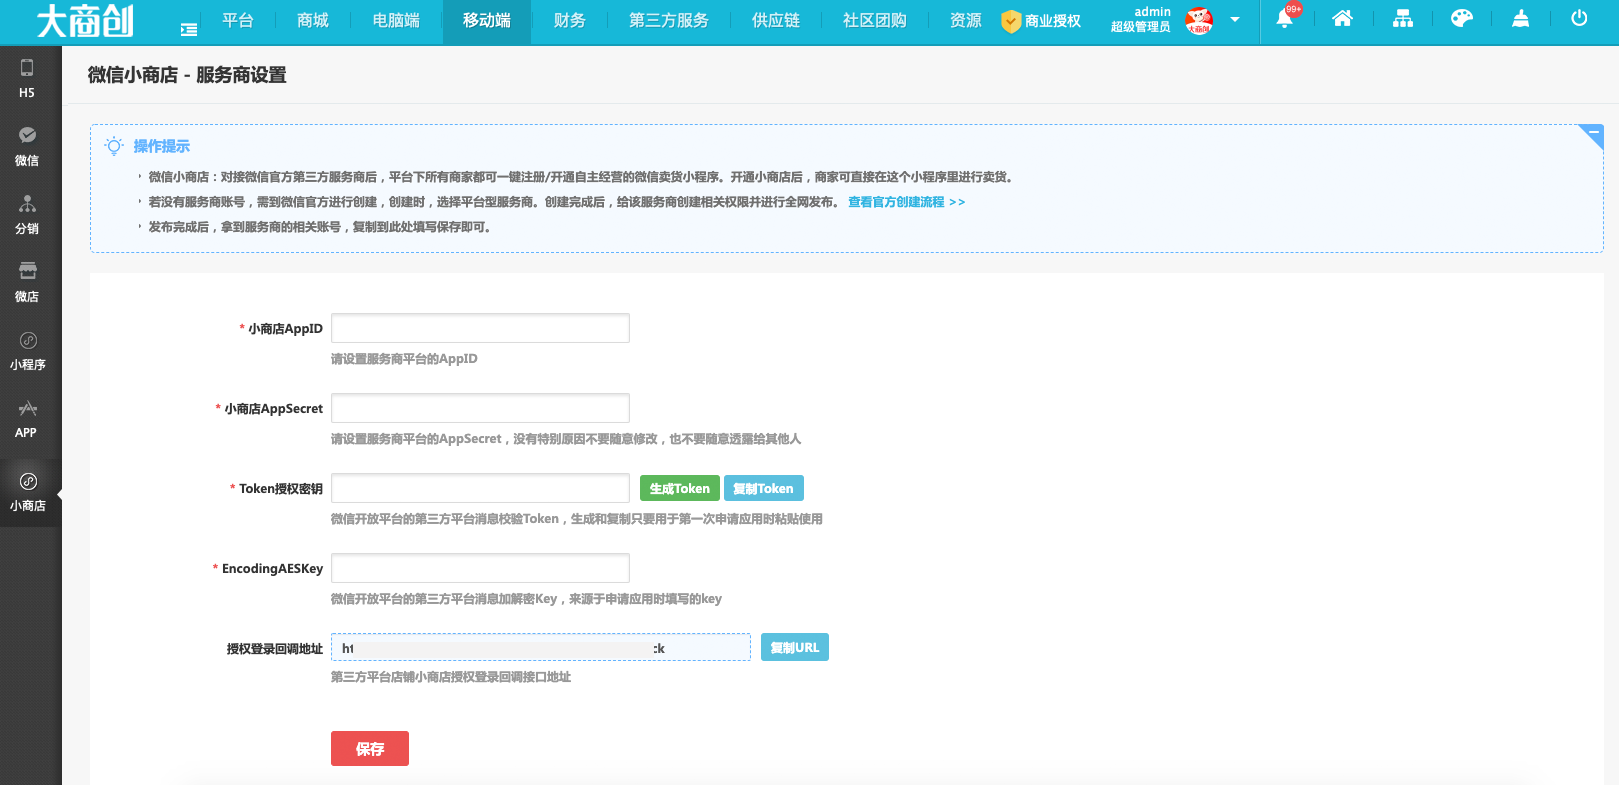Open the 社区团购 top menu
This screenshot has height=785, width=1619.
[x=875, y=20]
